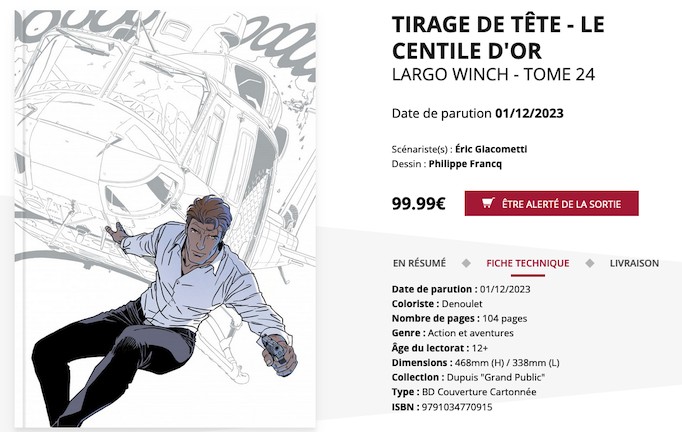Screen dimensions: 682x432
Task: Open scénariste Éric Giacometti link
Action: 491,149
